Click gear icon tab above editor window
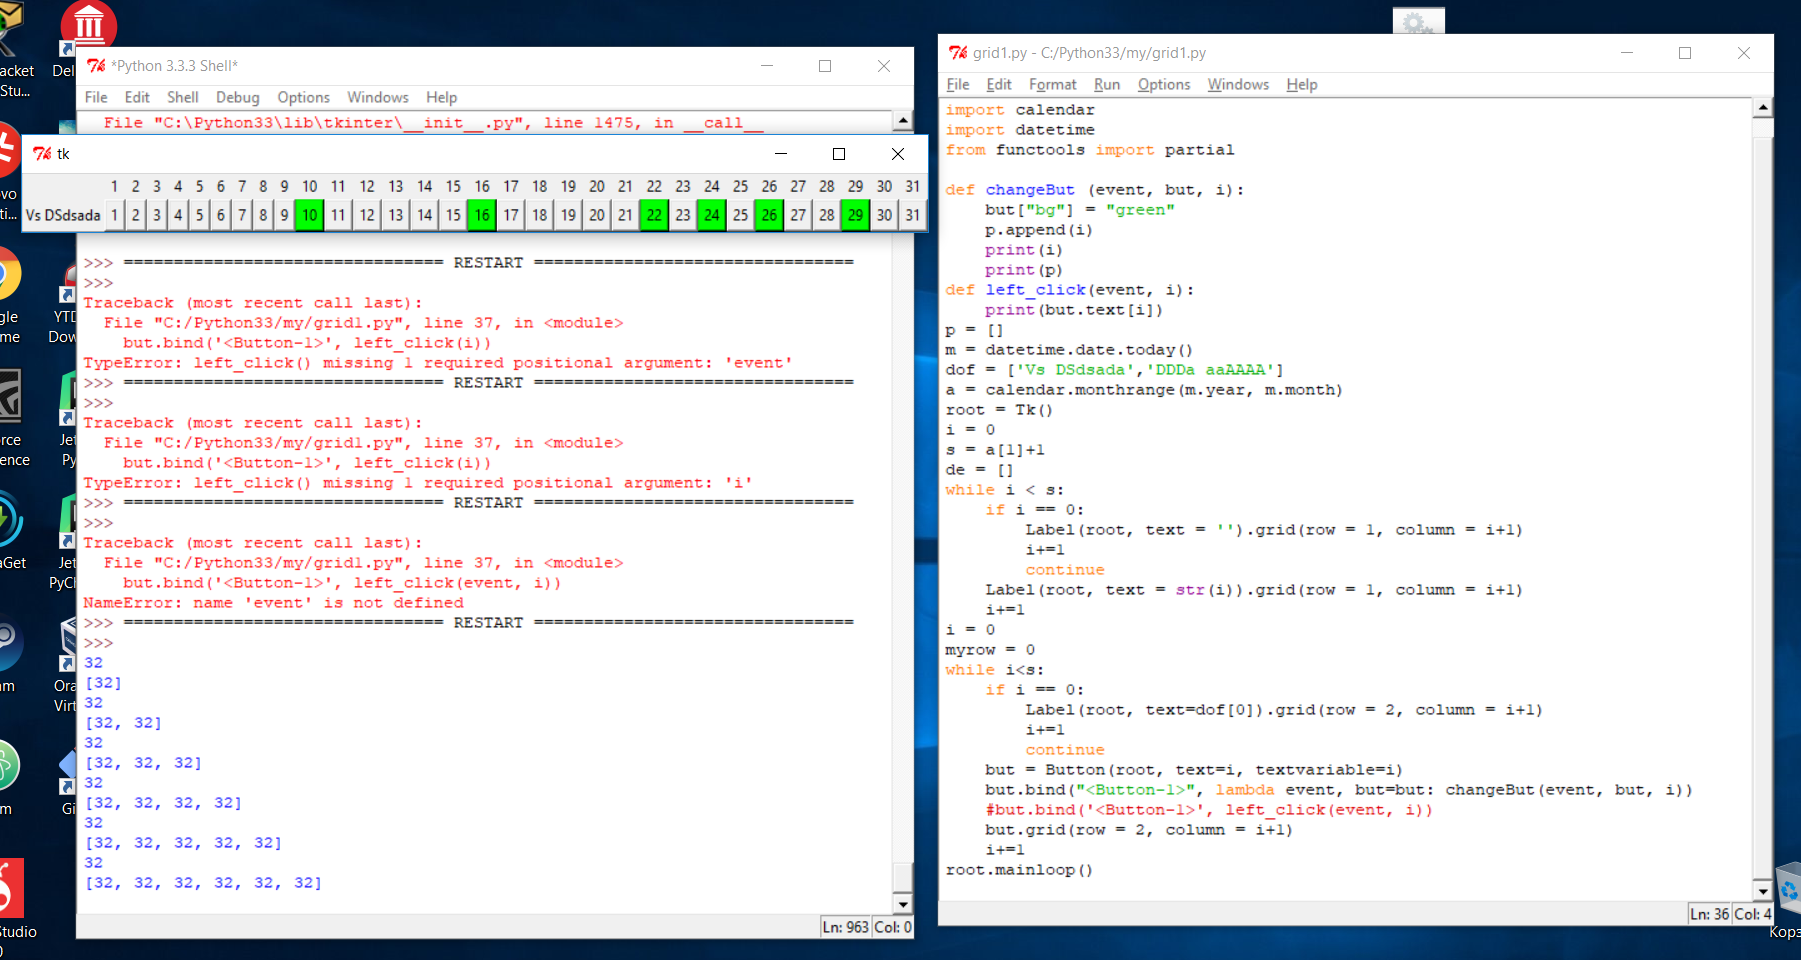Image resolution: width=1801 pixels, height=960 pixels. (1418, 21)
